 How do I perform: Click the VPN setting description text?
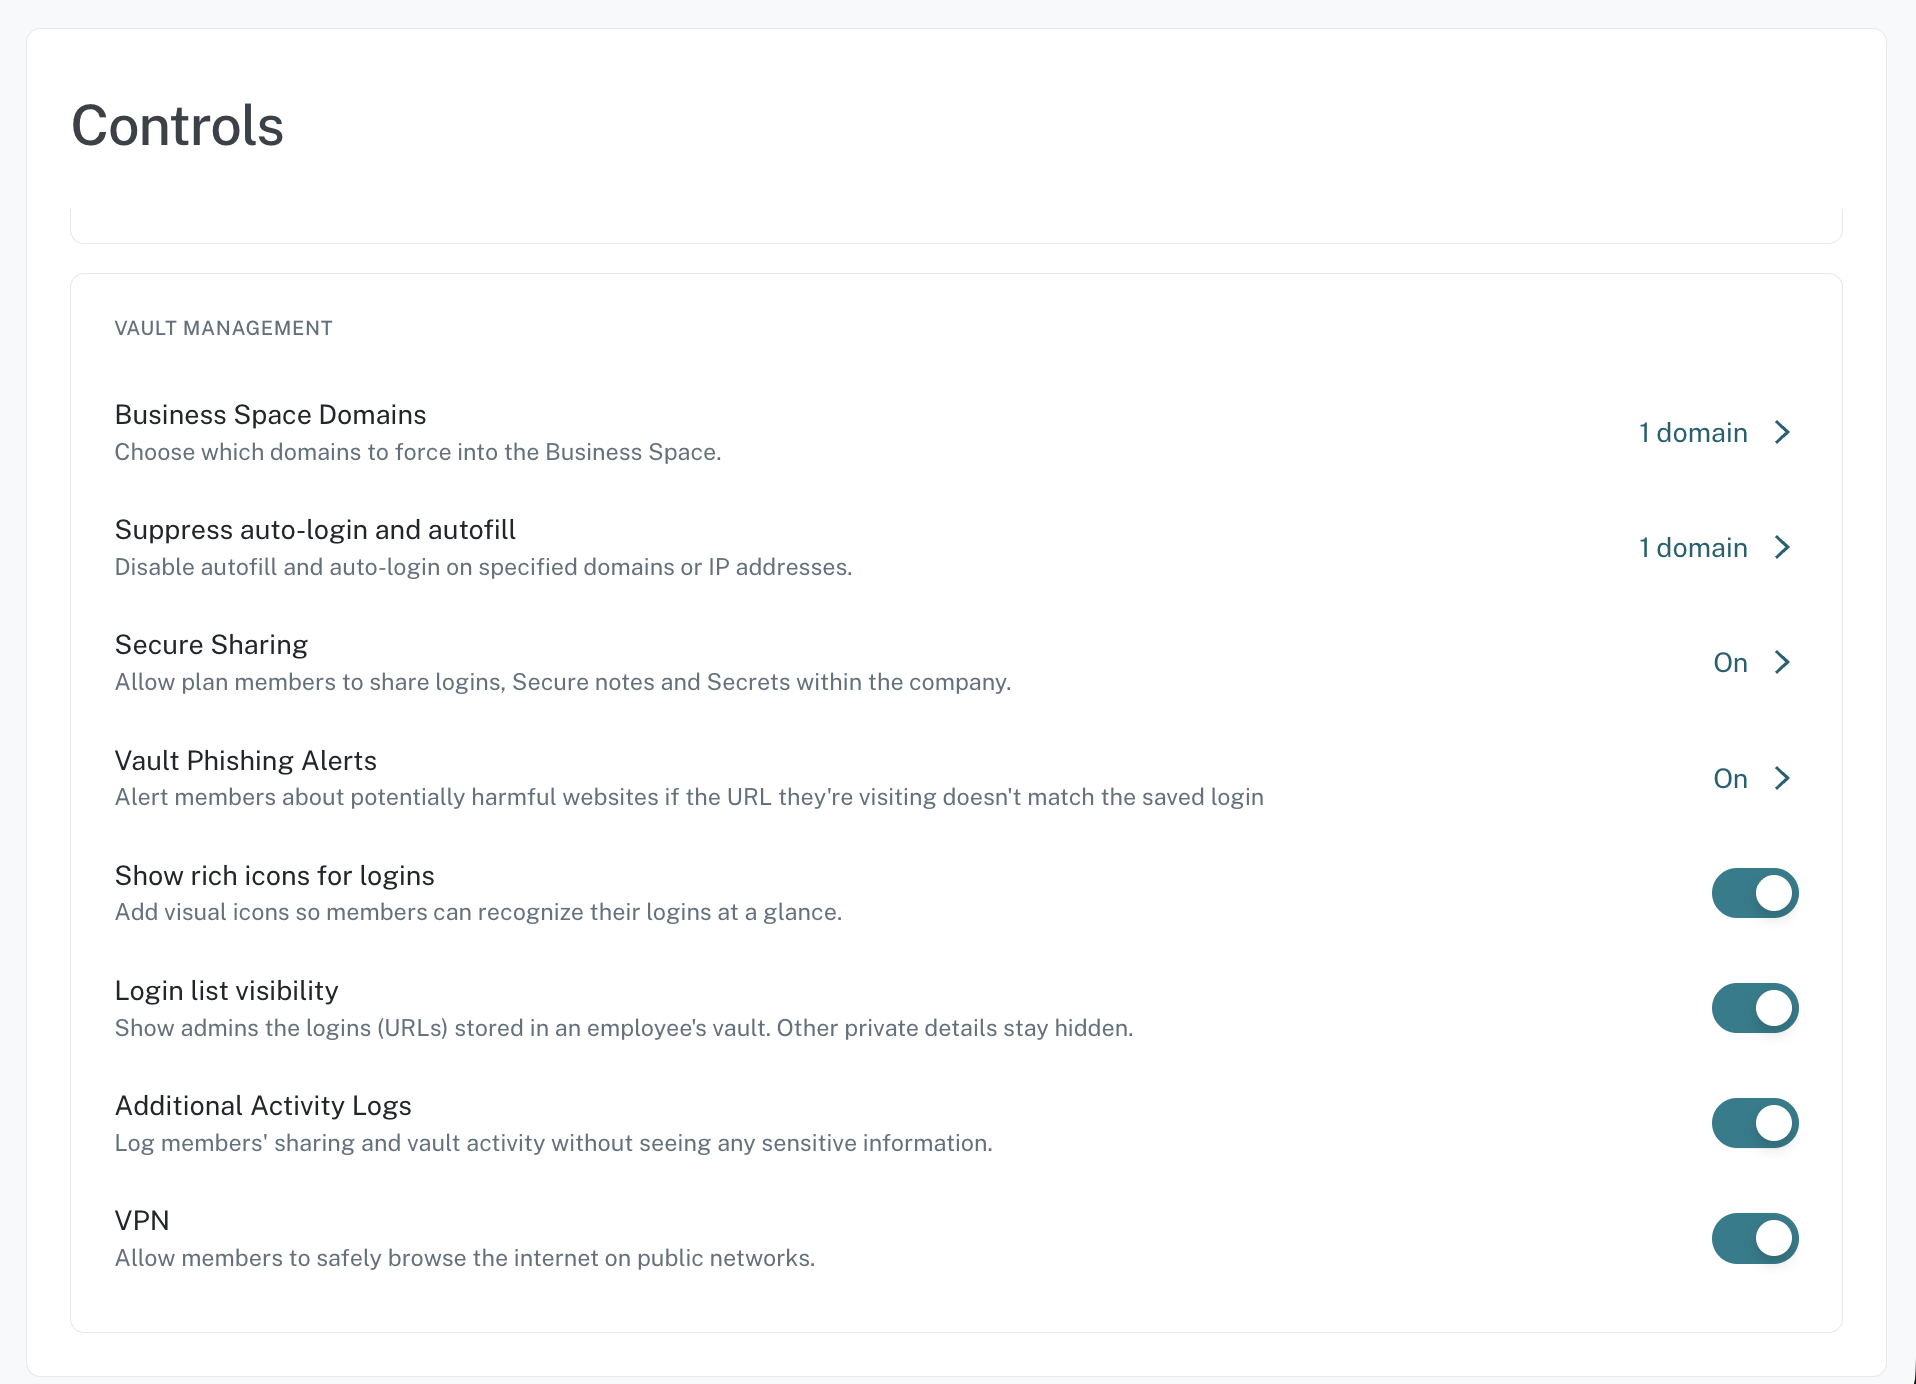tap(465, 1258)
